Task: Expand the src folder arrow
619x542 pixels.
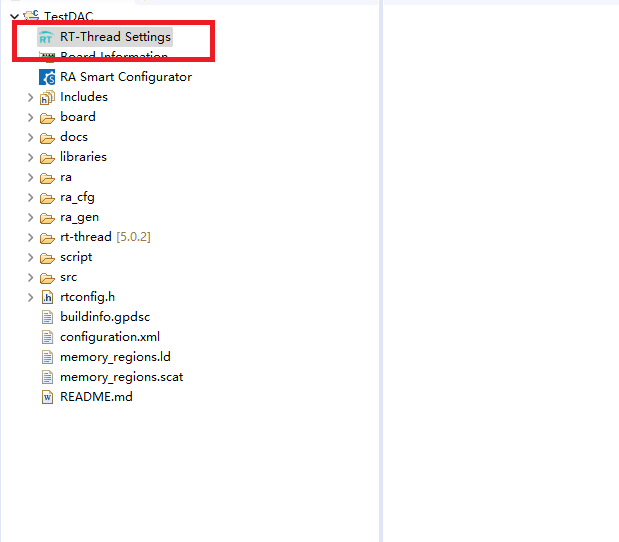Action: point(30,277)
